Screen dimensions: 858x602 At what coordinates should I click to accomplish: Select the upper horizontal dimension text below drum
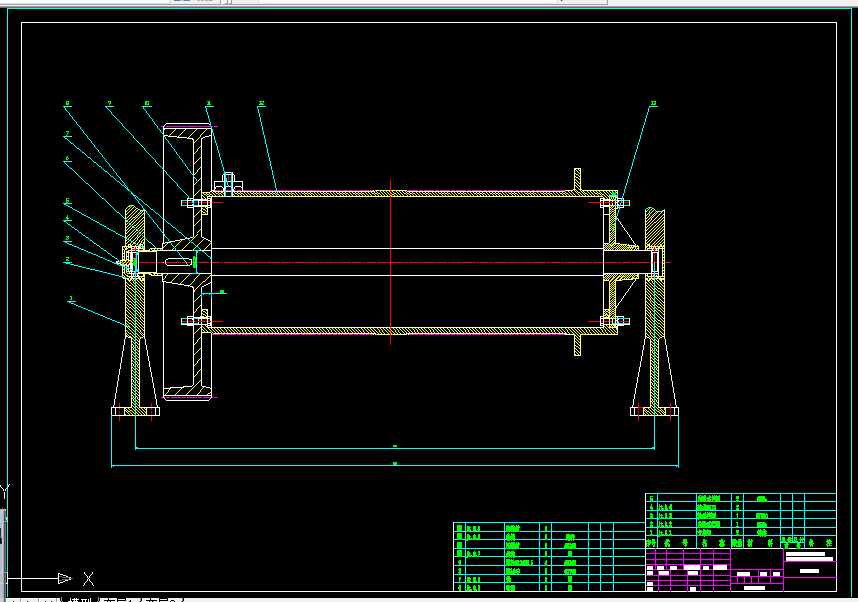point(395,445)
